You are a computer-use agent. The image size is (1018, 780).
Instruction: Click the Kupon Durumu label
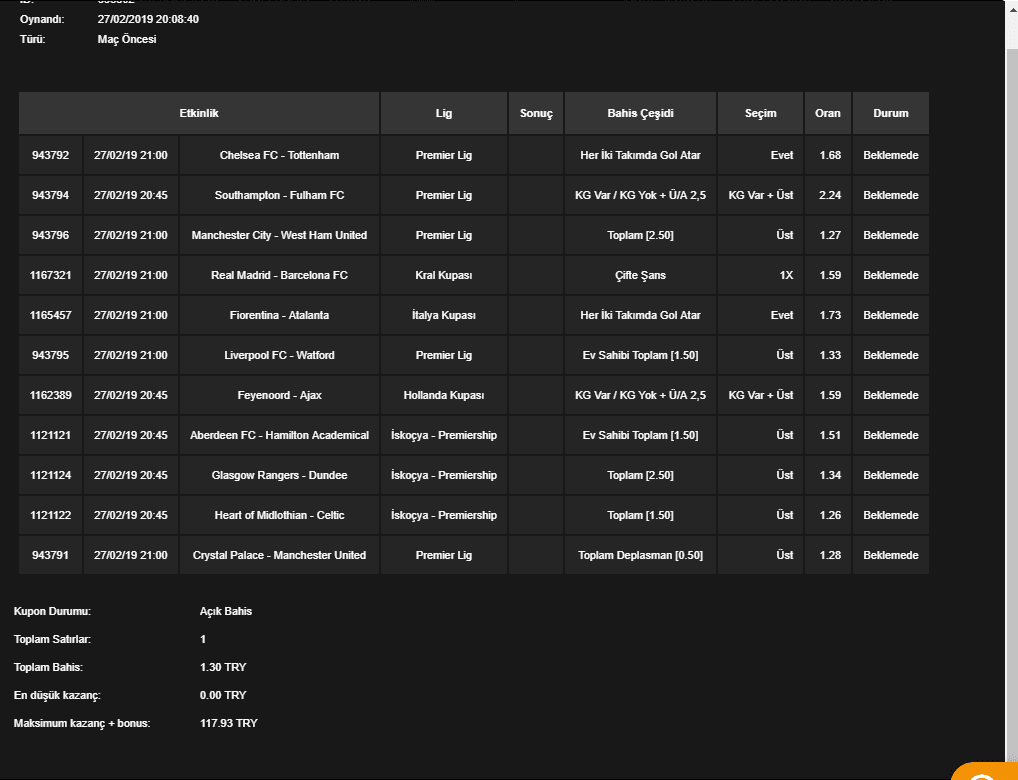click(x=52, y=611)
